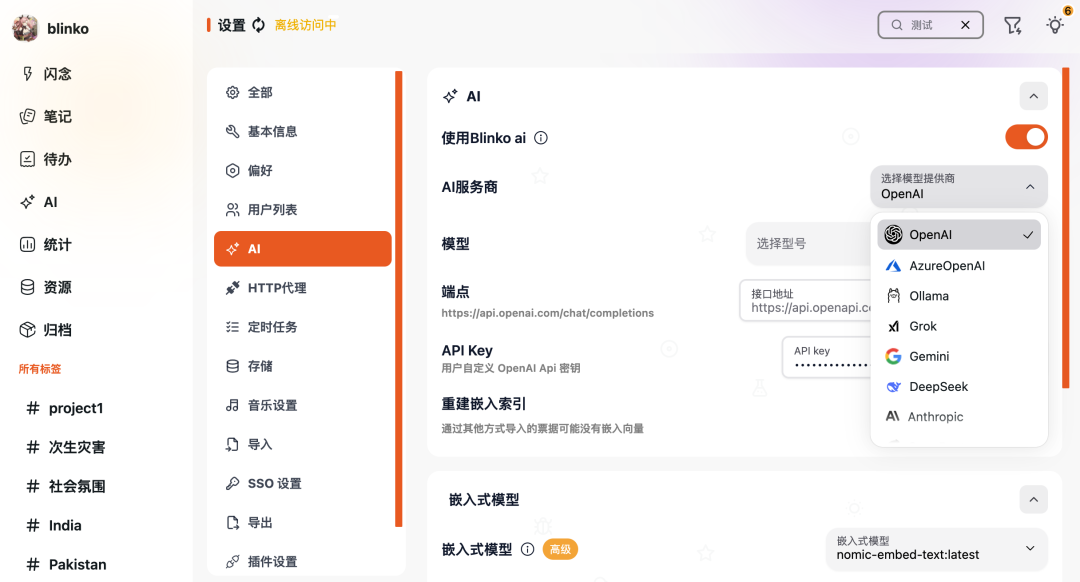The image size is (1080, 582).
Task: Open 音乐设置 music settings
Action: tap(302, 405)
